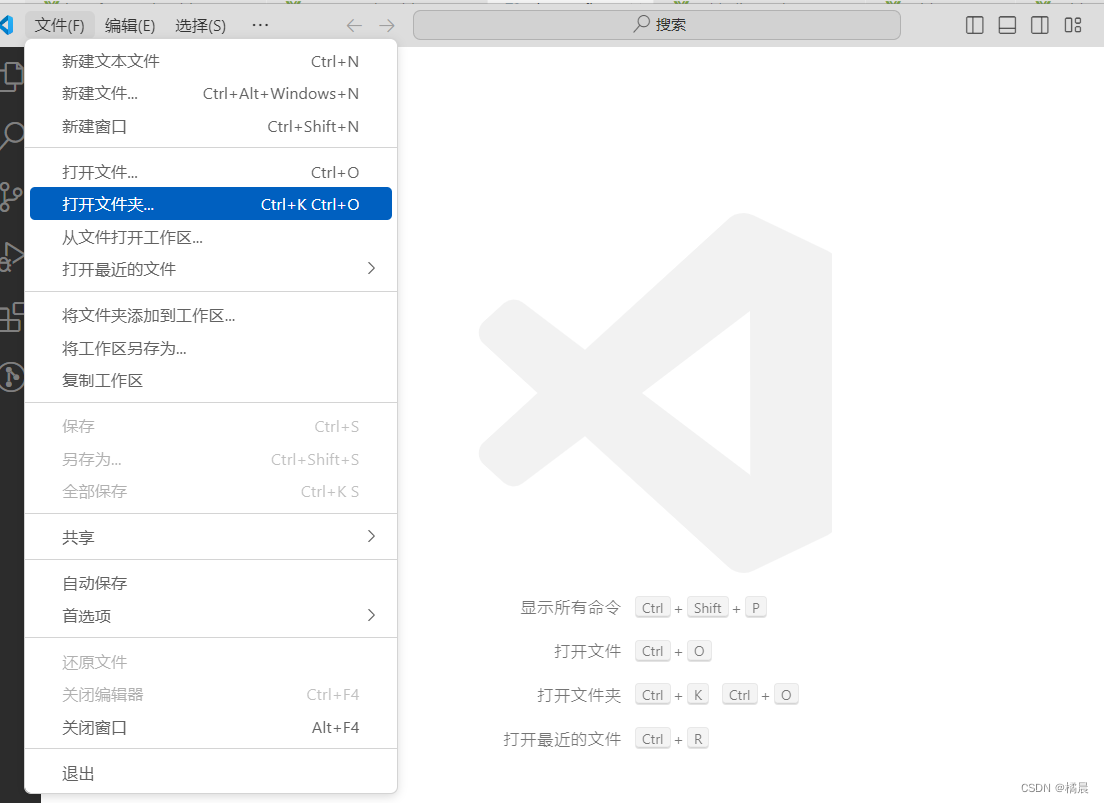The width and height of the screenshot is (1104, 803).
Task: Click the VS Code logo icon
Action: (x=7, y=25)
